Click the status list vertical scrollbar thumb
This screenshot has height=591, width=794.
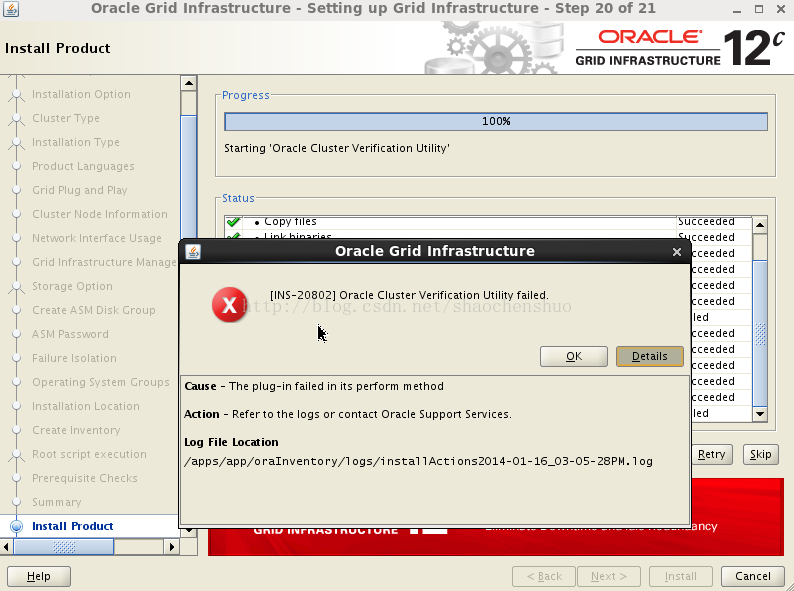click(760, 333)
